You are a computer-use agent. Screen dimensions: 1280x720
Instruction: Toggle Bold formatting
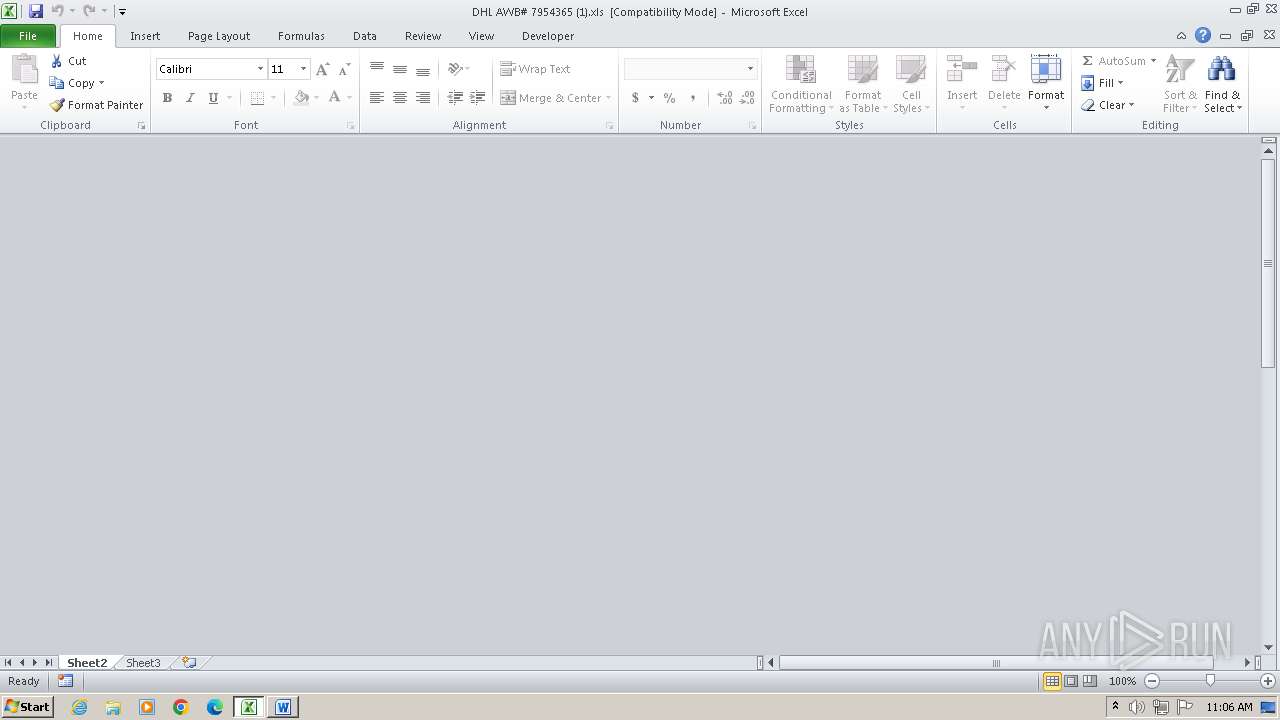point(167,98)
